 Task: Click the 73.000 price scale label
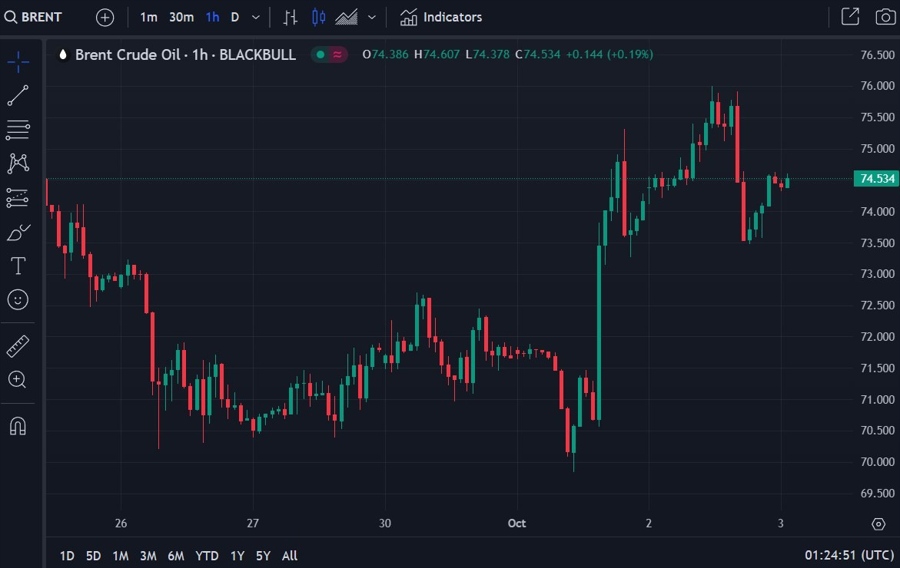[x=877, y=274]
